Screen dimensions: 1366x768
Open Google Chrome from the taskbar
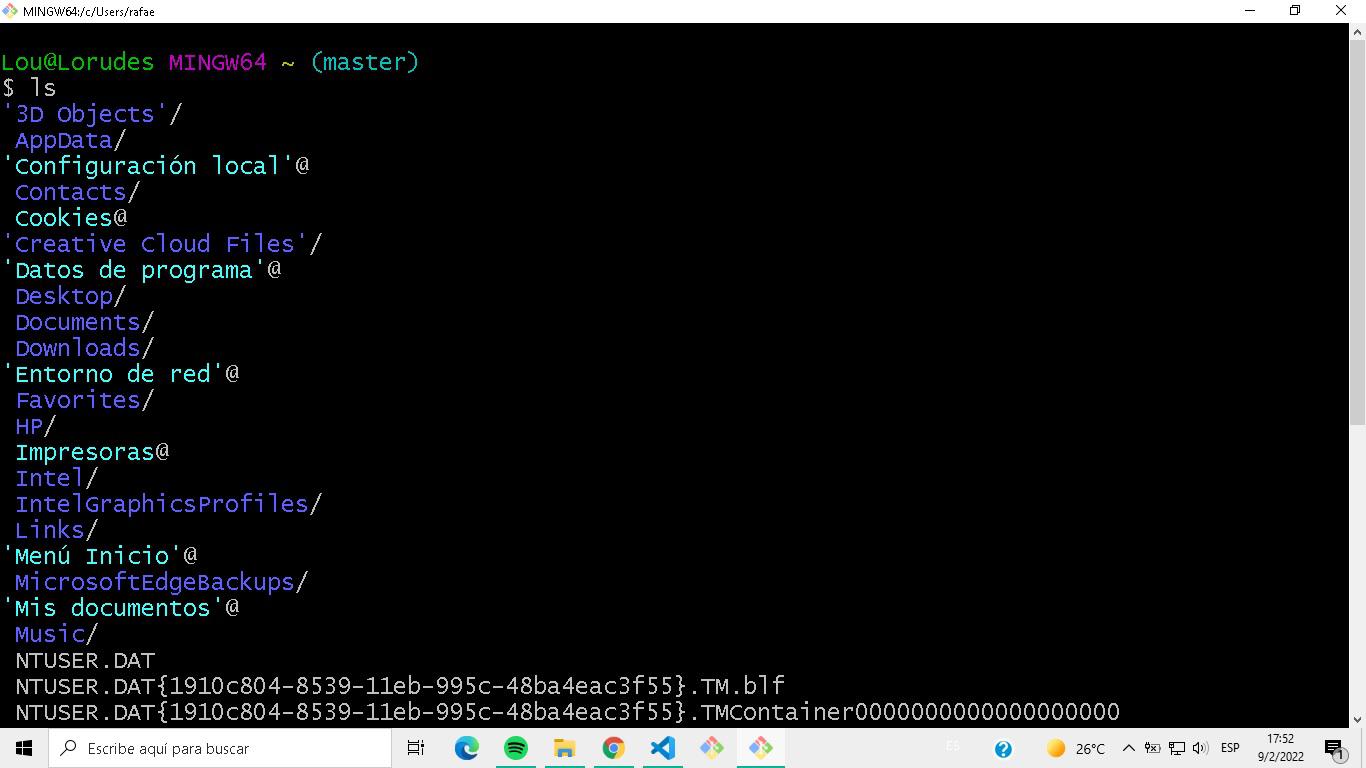[x=613, y=748]
